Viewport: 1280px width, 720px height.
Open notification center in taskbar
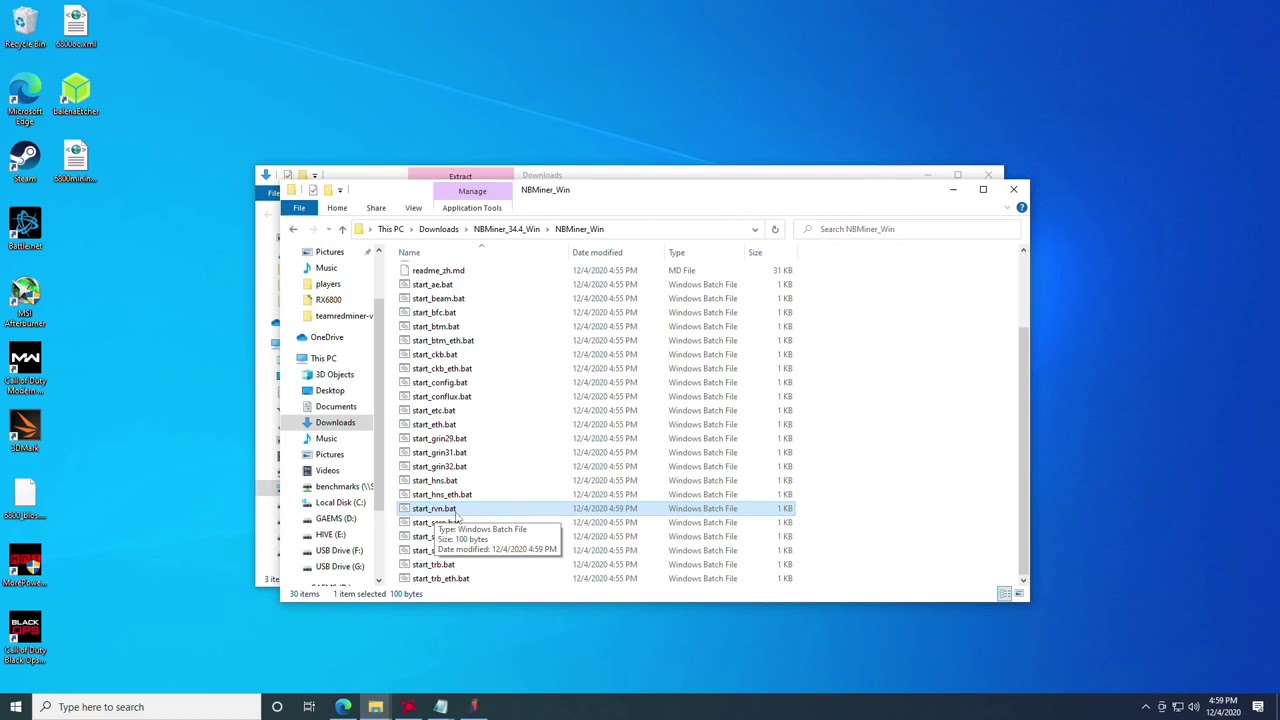[1258, 707]
